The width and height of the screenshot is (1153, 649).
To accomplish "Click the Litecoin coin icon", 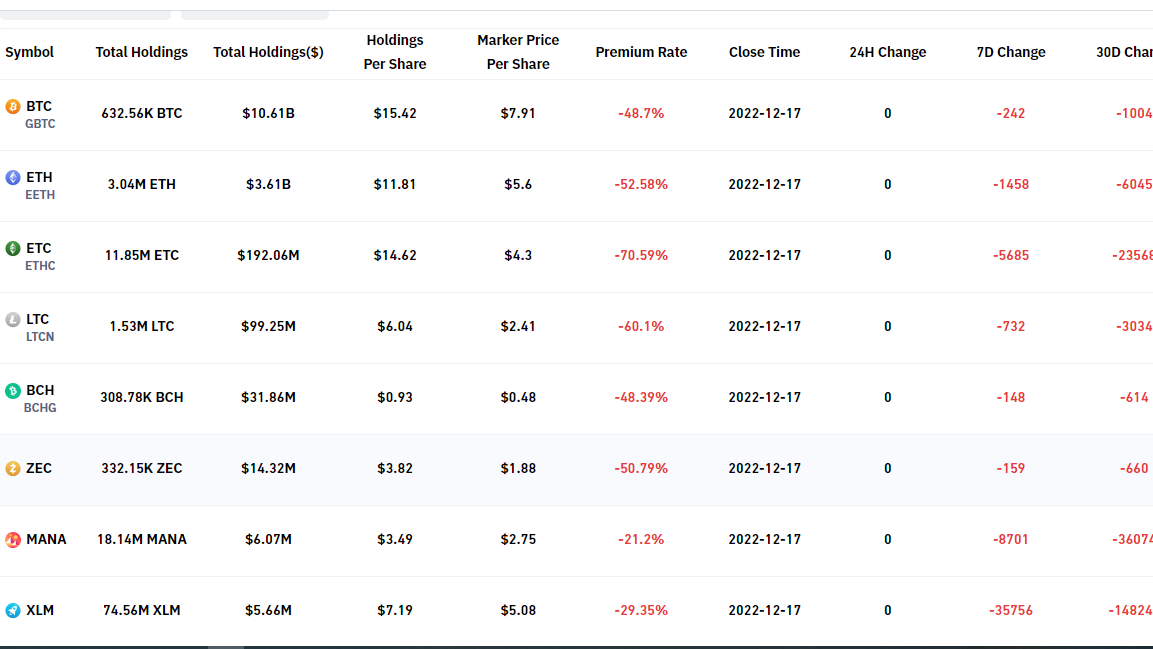I will [13, 320].
